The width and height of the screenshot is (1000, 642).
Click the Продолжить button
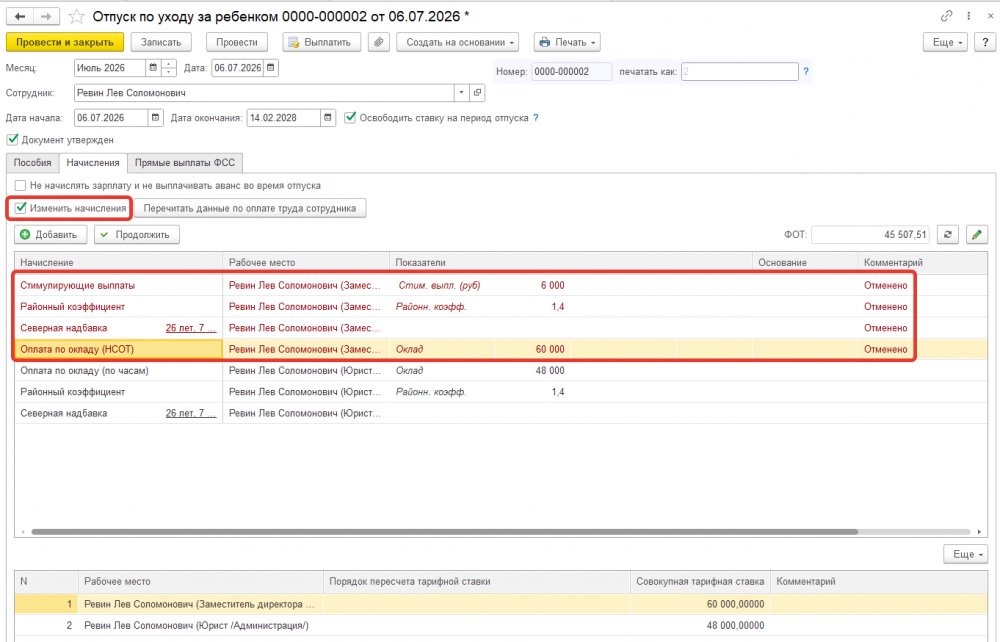pos(136,235)
